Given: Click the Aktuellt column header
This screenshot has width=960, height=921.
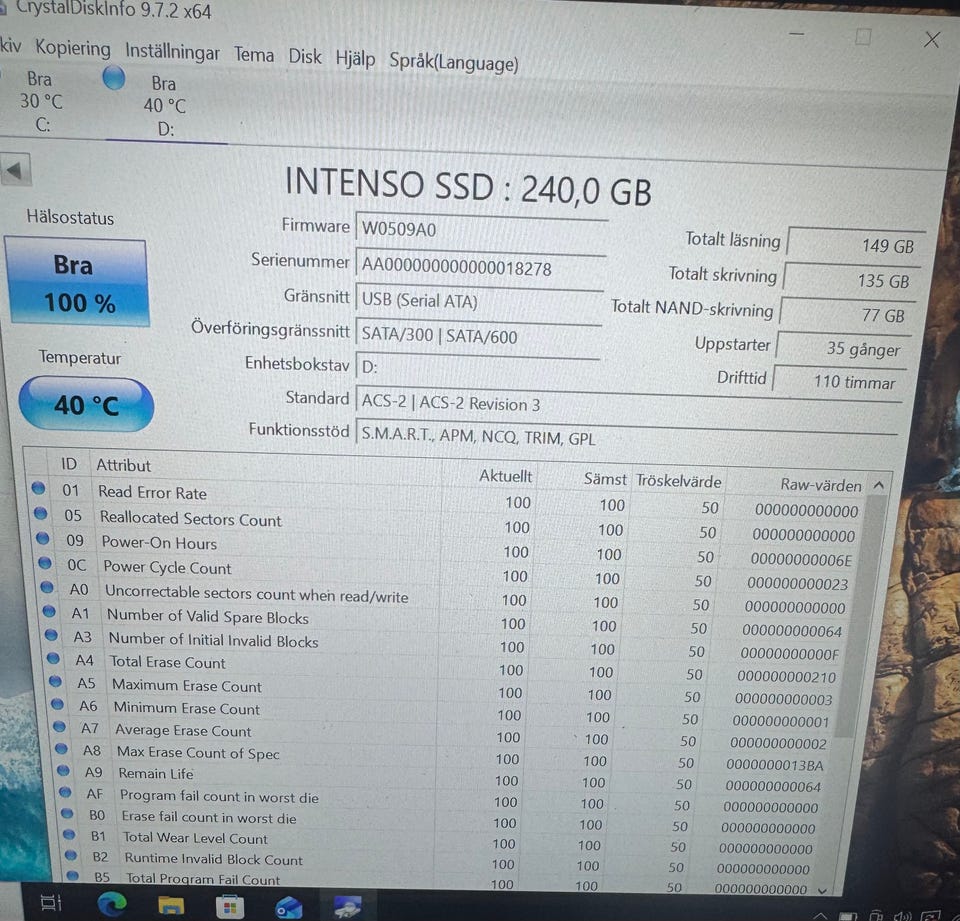Looking at the screenshot, I should [505, 475].
